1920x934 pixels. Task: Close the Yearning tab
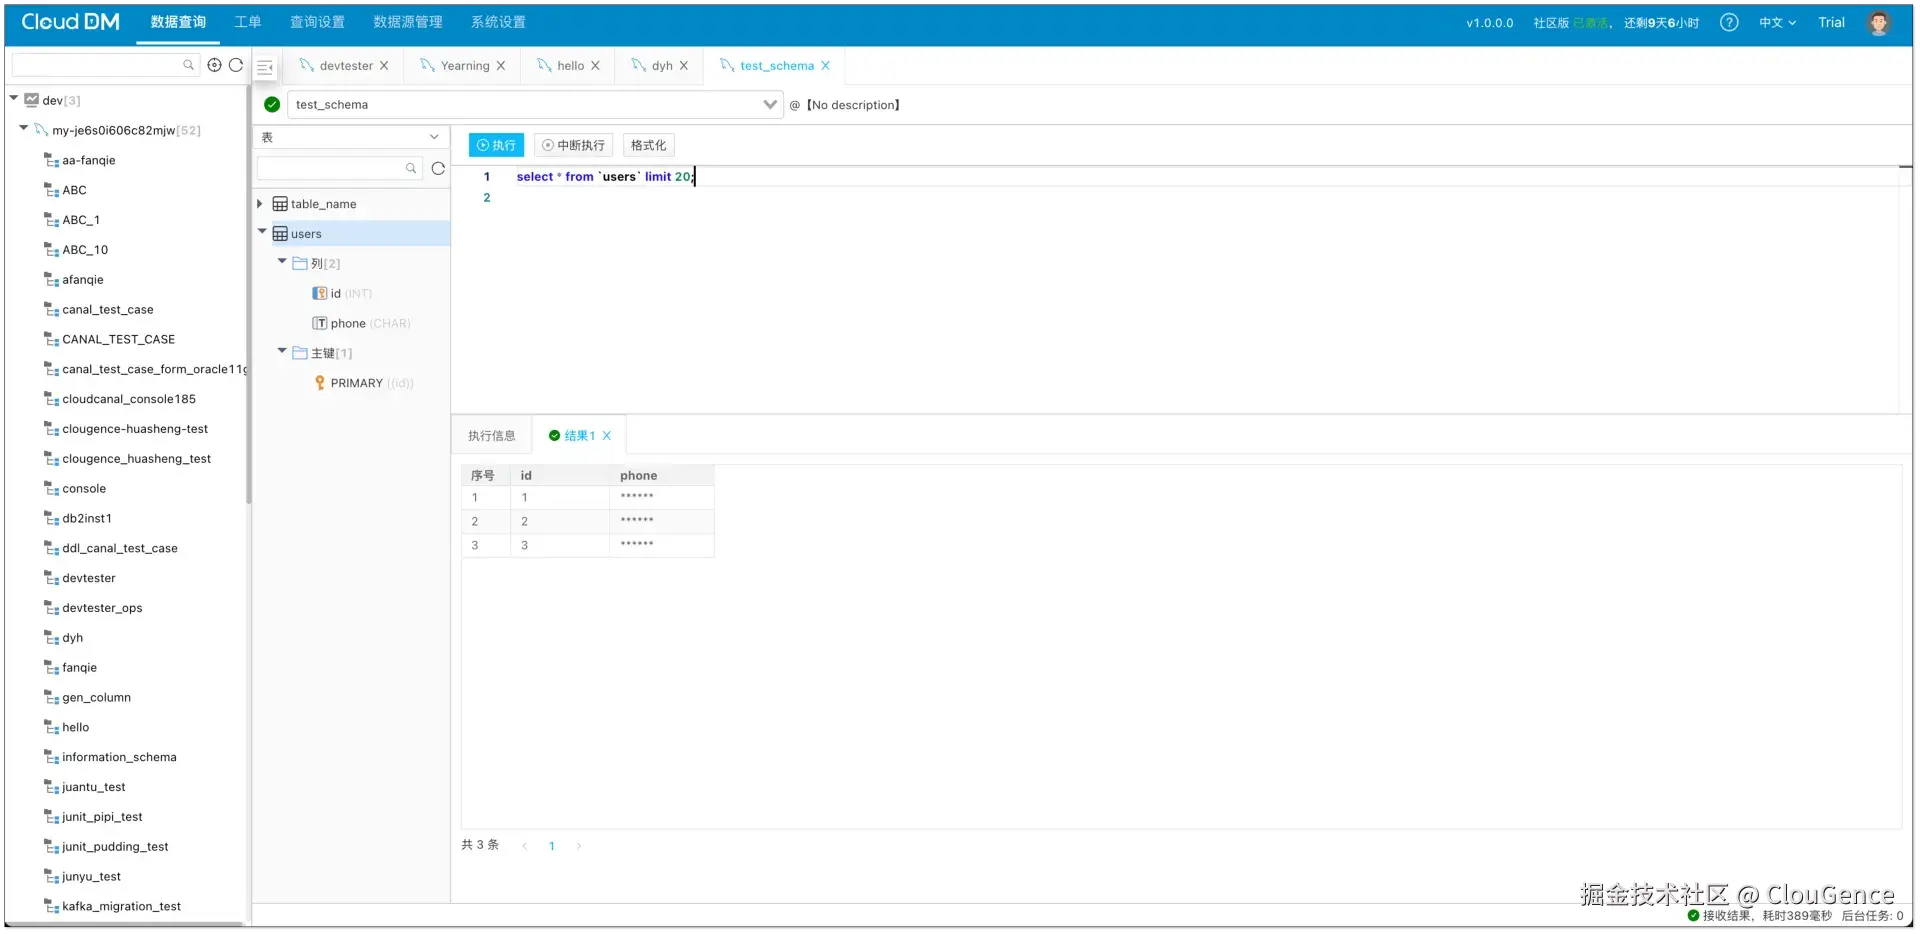pyautogui.click(x=501, y=66)
